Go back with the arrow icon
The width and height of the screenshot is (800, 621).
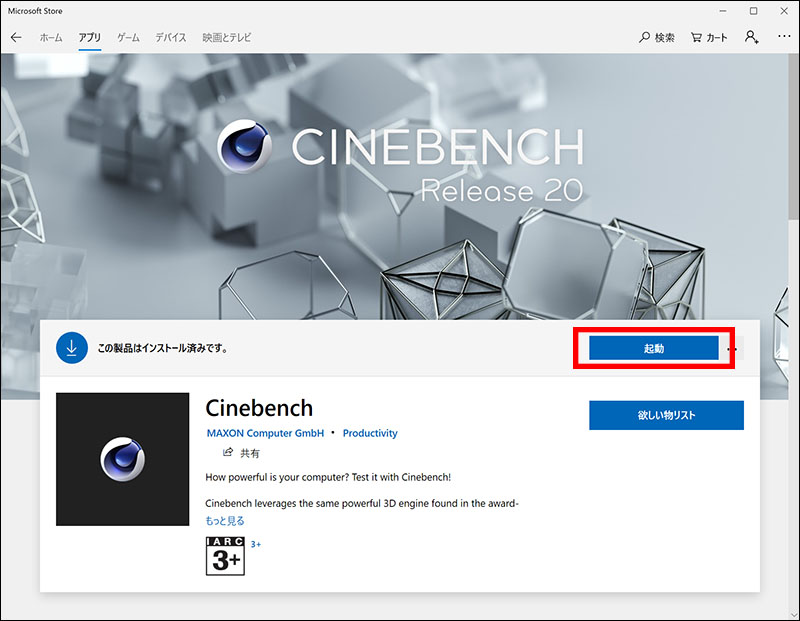(x=16, y=37)
